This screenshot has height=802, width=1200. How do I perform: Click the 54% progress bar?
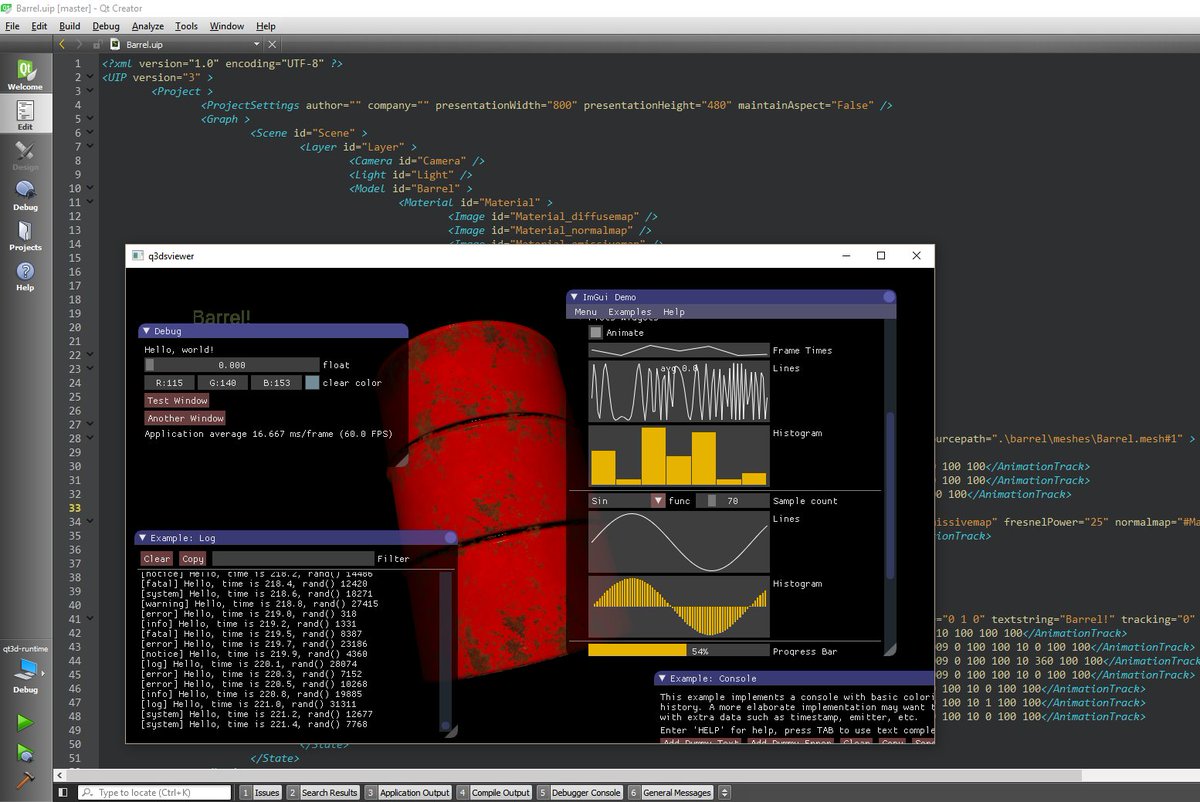click(679, 651)
